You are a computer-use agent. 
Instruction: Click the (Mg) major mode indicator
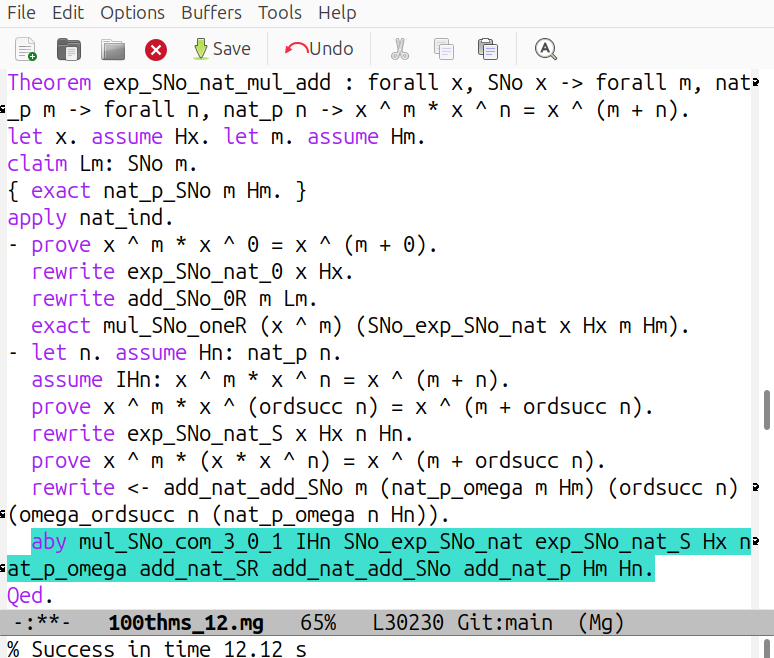coord(601,623)
